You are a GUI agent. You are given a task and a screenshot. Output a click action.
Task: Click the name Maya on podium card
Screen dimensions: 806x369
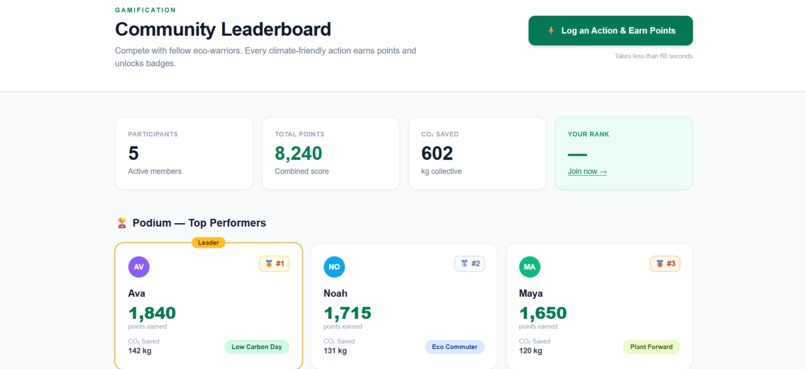531,293
